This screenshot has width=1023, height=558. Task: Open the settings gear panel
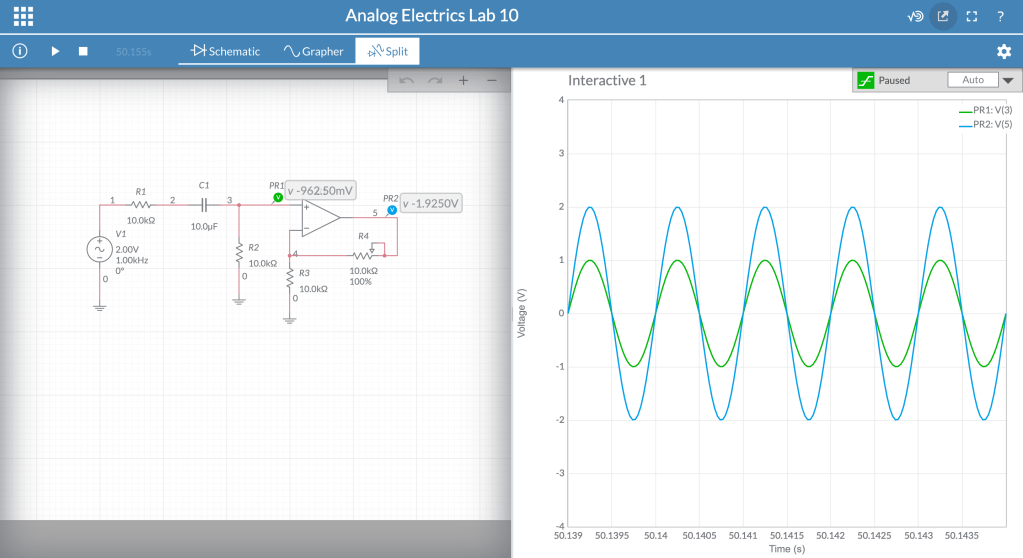[x=1004, y=51]
